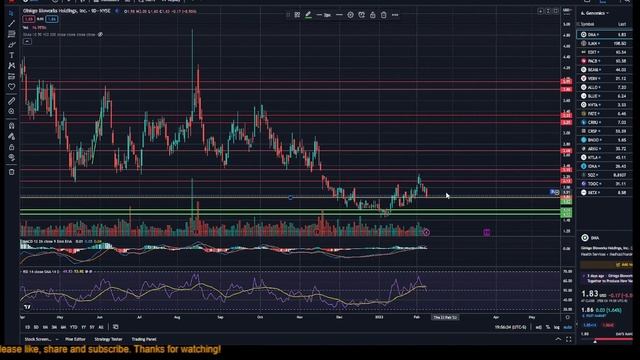Click earnings marker circle on time axis
640x360 pixels.
click(426, 232)
